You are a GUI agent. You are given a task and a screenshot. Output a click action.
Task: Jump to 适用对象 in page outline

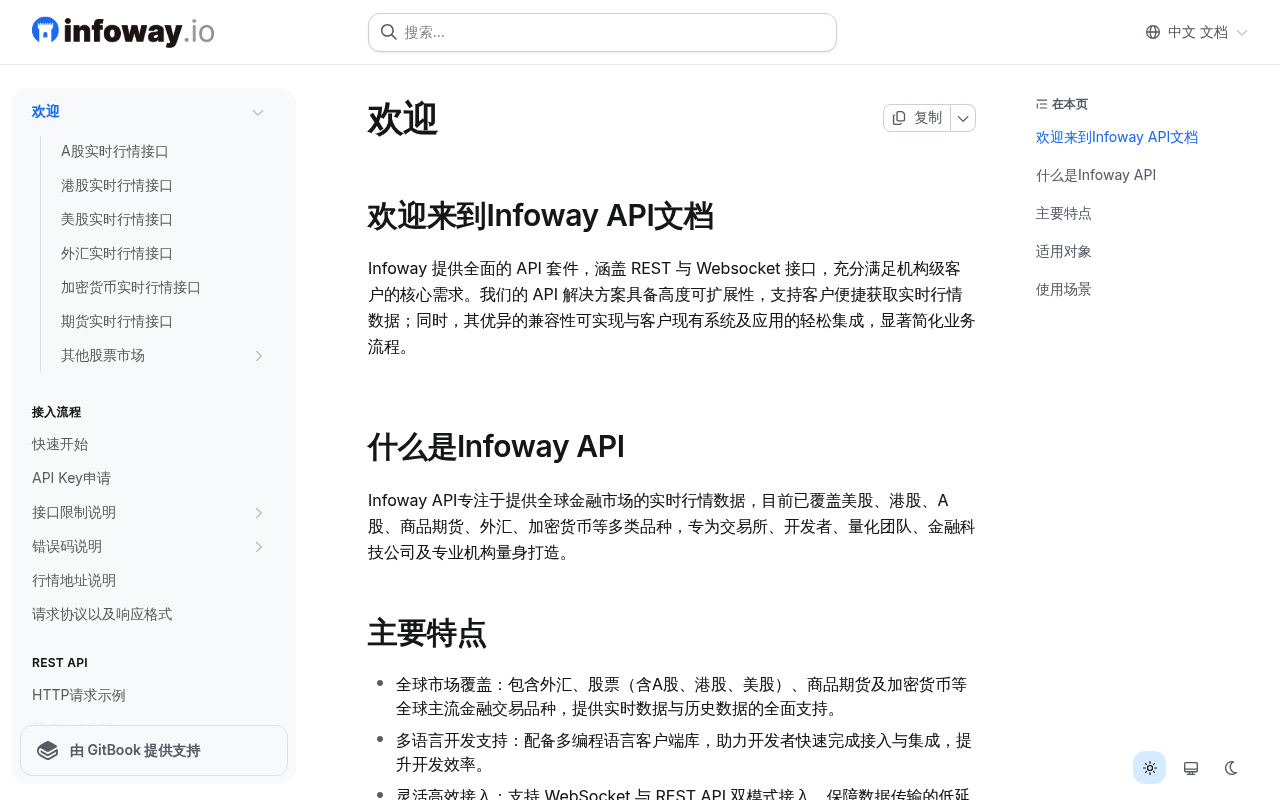[1064, 252]
